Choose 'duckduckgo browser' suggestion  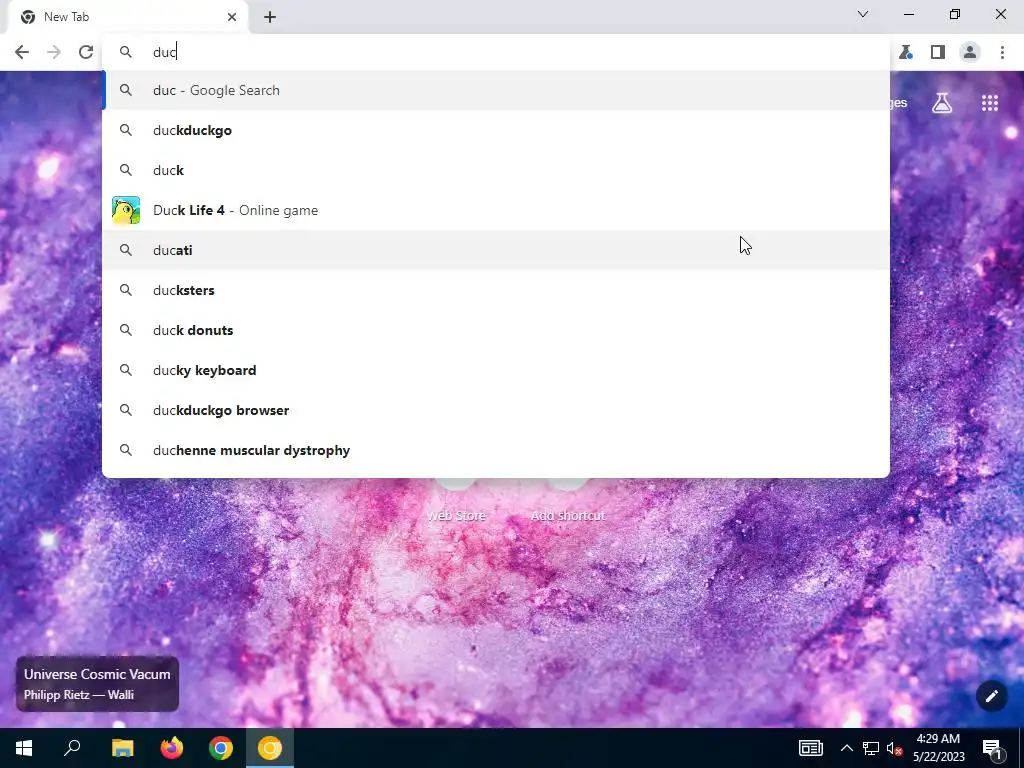[x=496, y=410]
